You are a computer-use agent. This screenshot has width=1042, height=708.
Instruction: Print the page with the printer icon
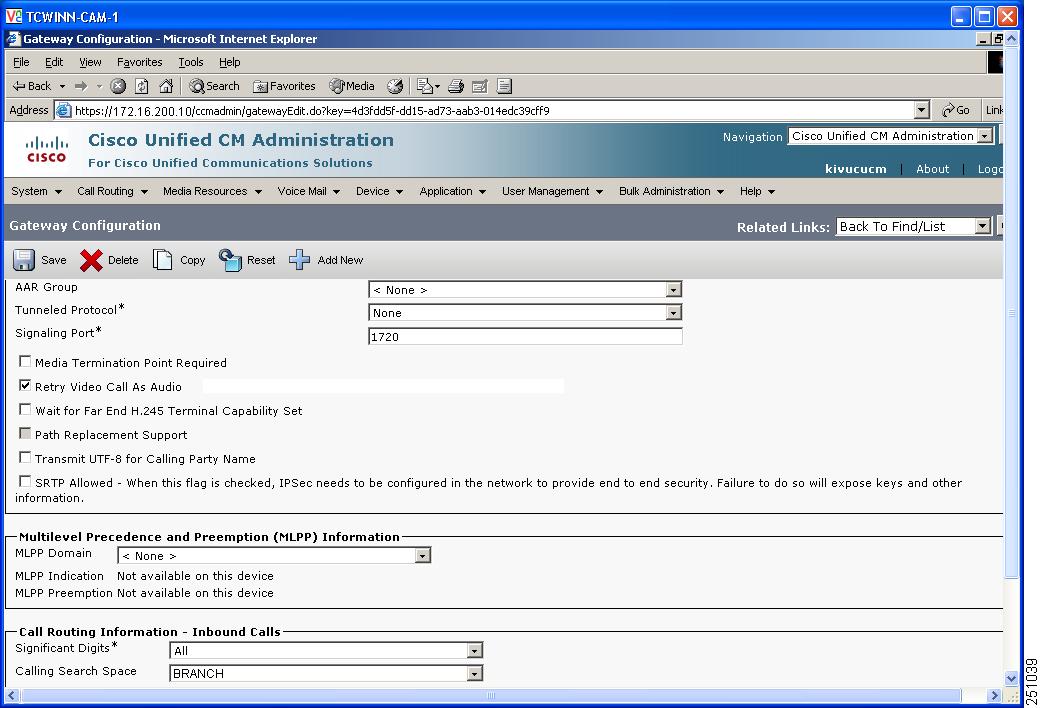(456, 86)
